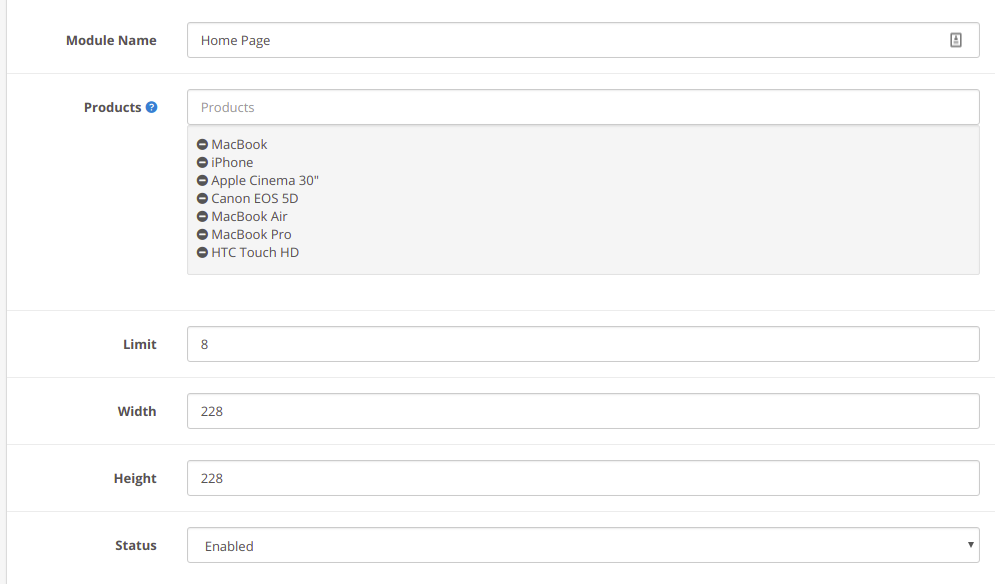This screenshot has height=584, width=995.
Task: Select the Status label text
Action: click(x=136, y=545)
